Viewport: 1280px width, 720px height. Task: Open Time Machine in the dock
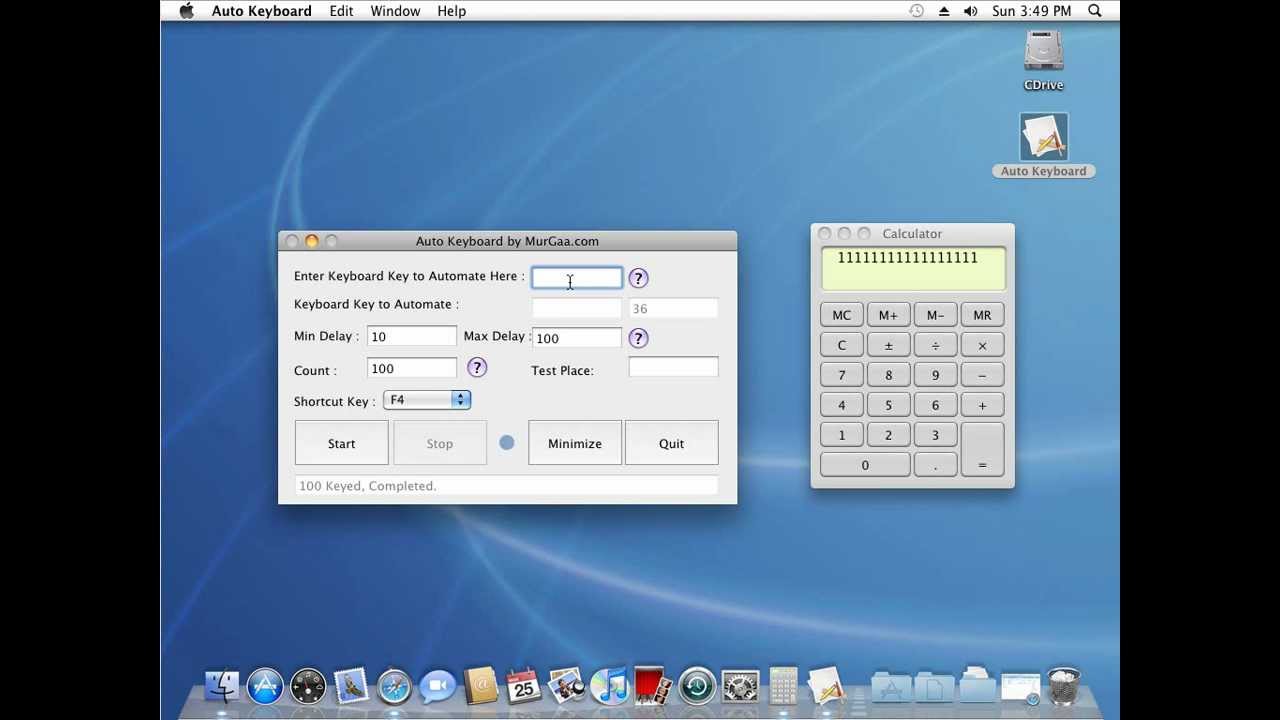tap(697, 686)
